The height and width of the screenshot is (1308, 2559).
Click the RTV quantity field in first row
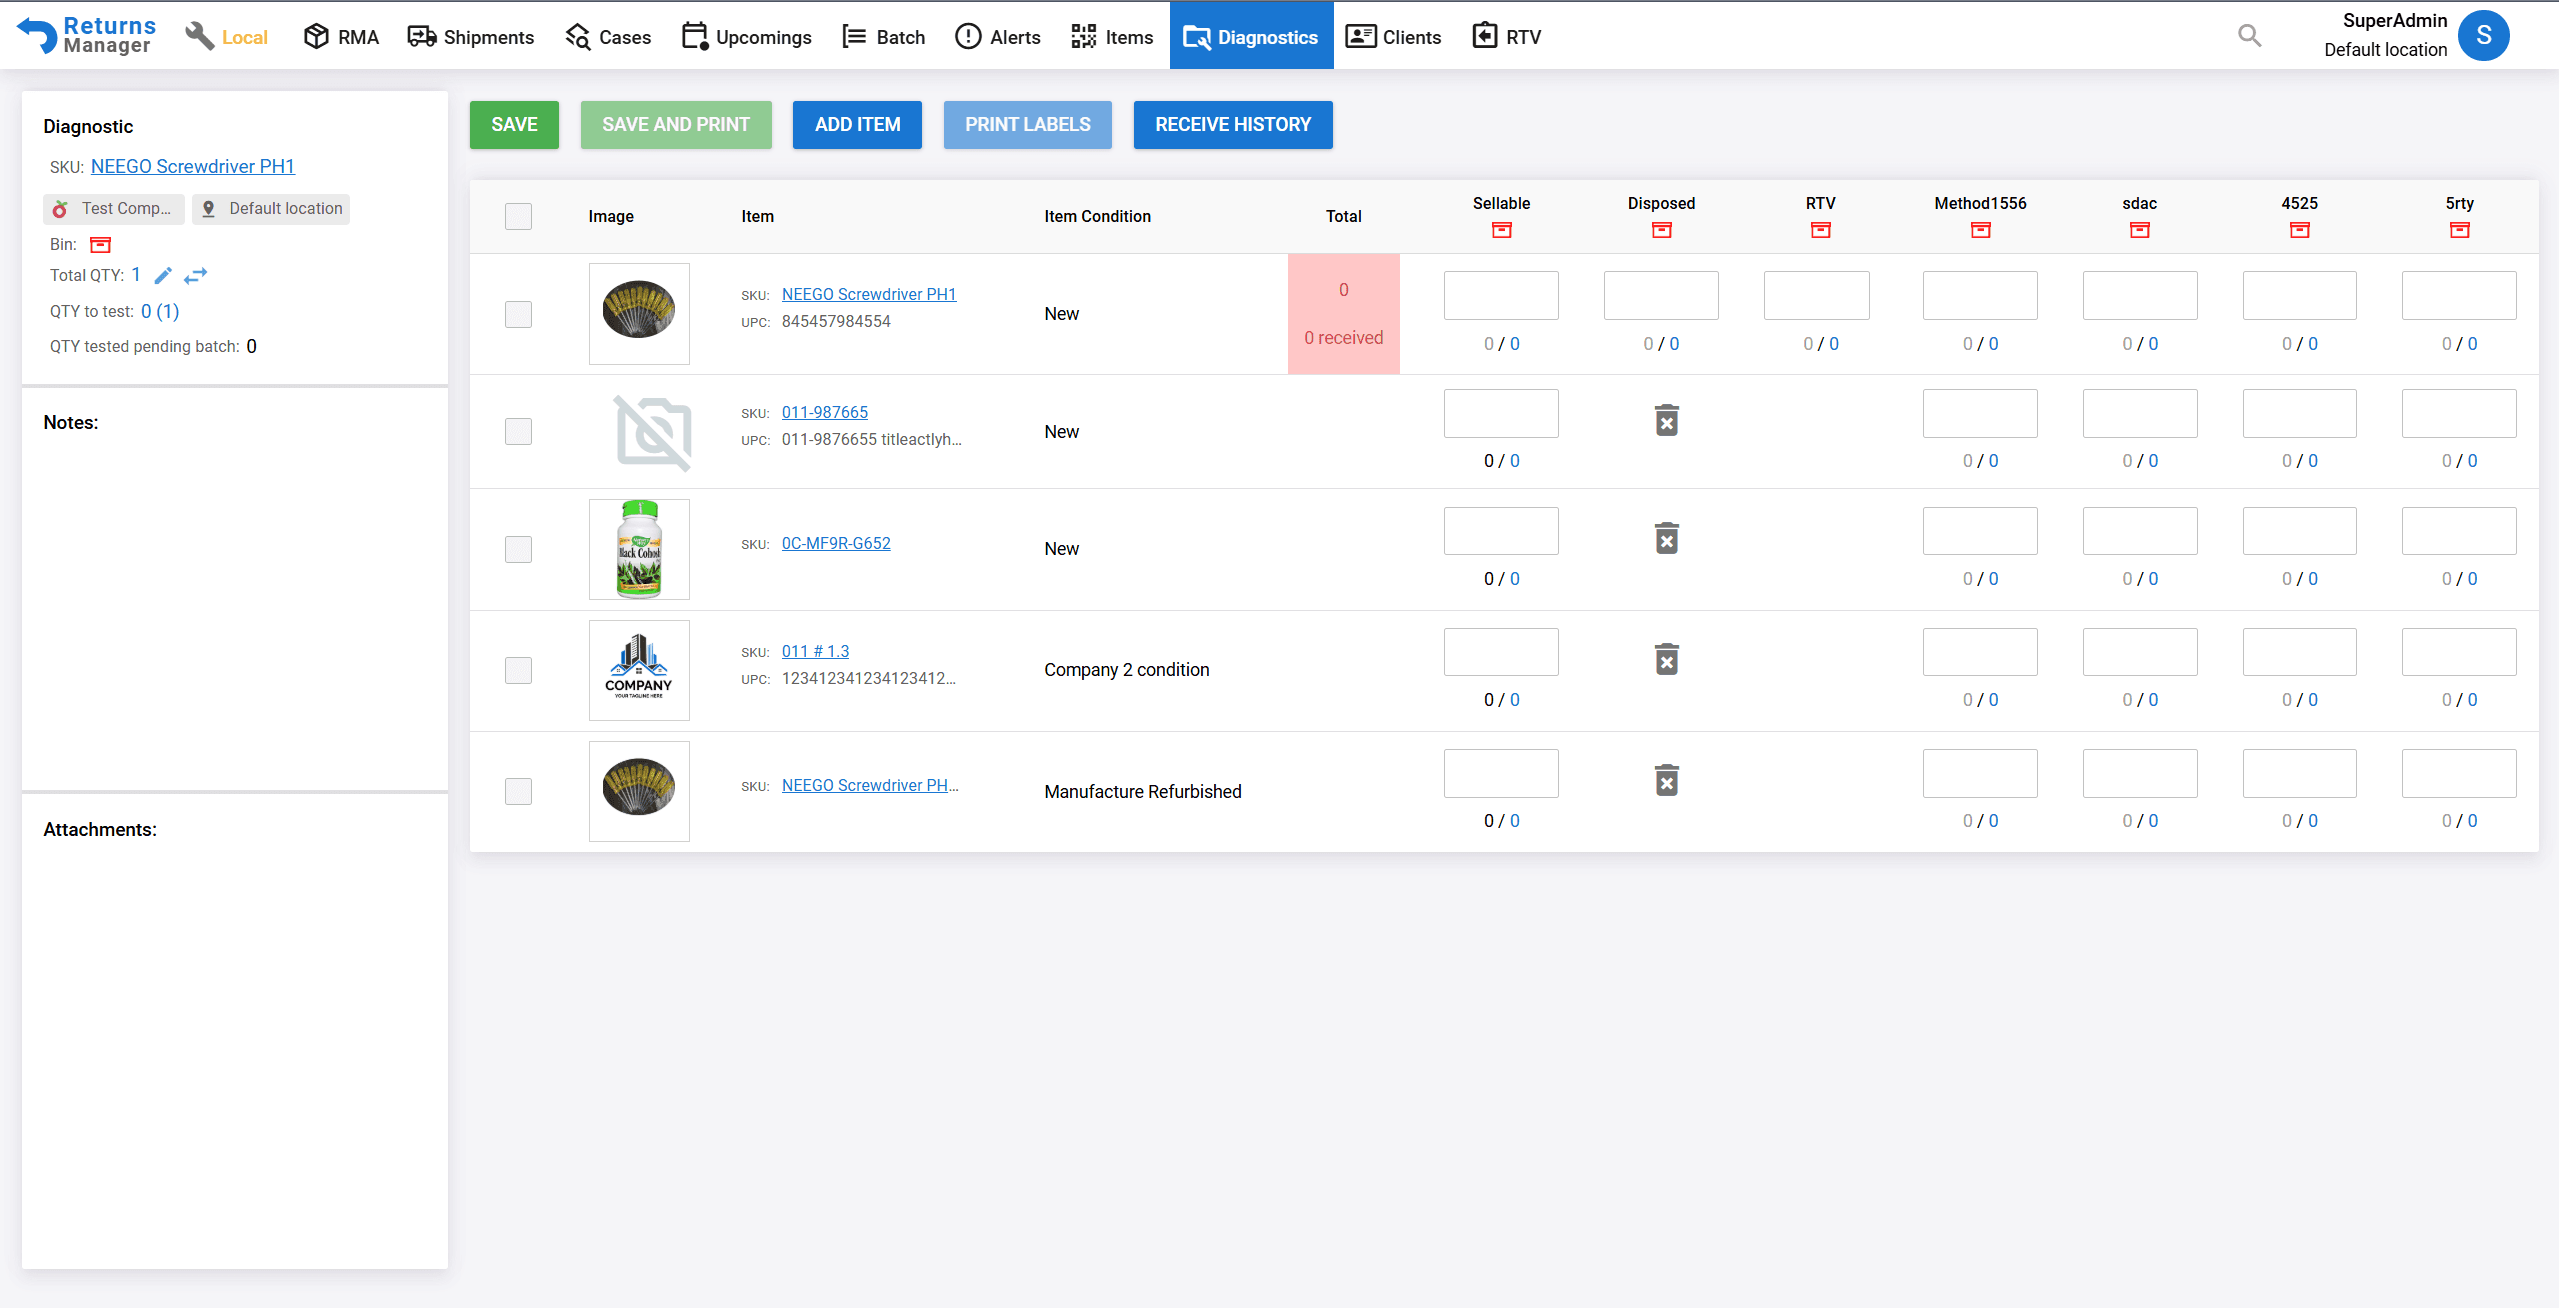1816,296
